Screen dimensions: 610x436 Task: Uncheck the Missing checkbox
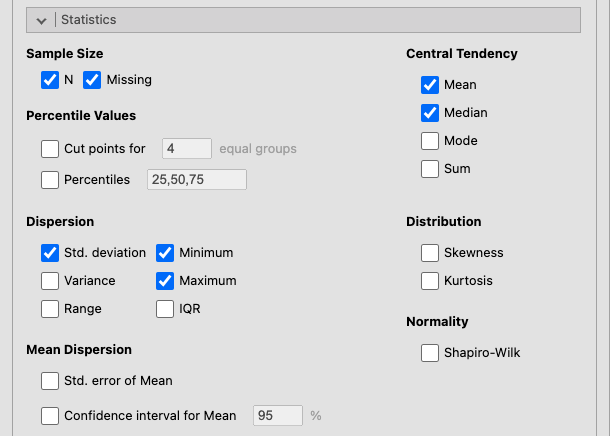(x=92, y=79)
